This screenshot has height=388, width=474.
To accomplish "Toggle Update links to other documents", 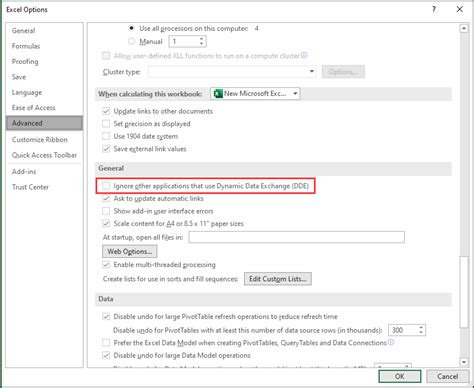I will 106,111.
